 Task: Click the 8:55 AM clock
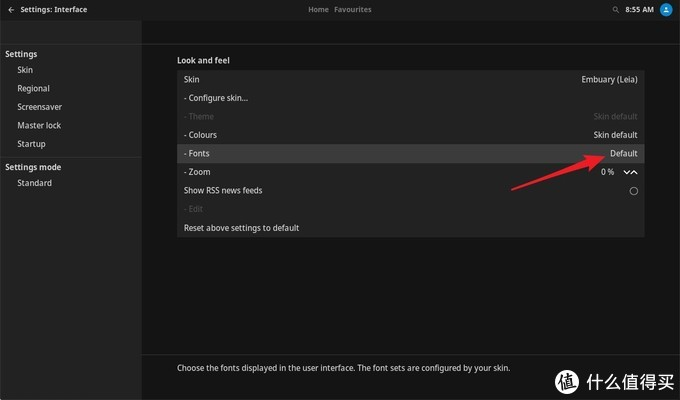[x=638, y=9]
